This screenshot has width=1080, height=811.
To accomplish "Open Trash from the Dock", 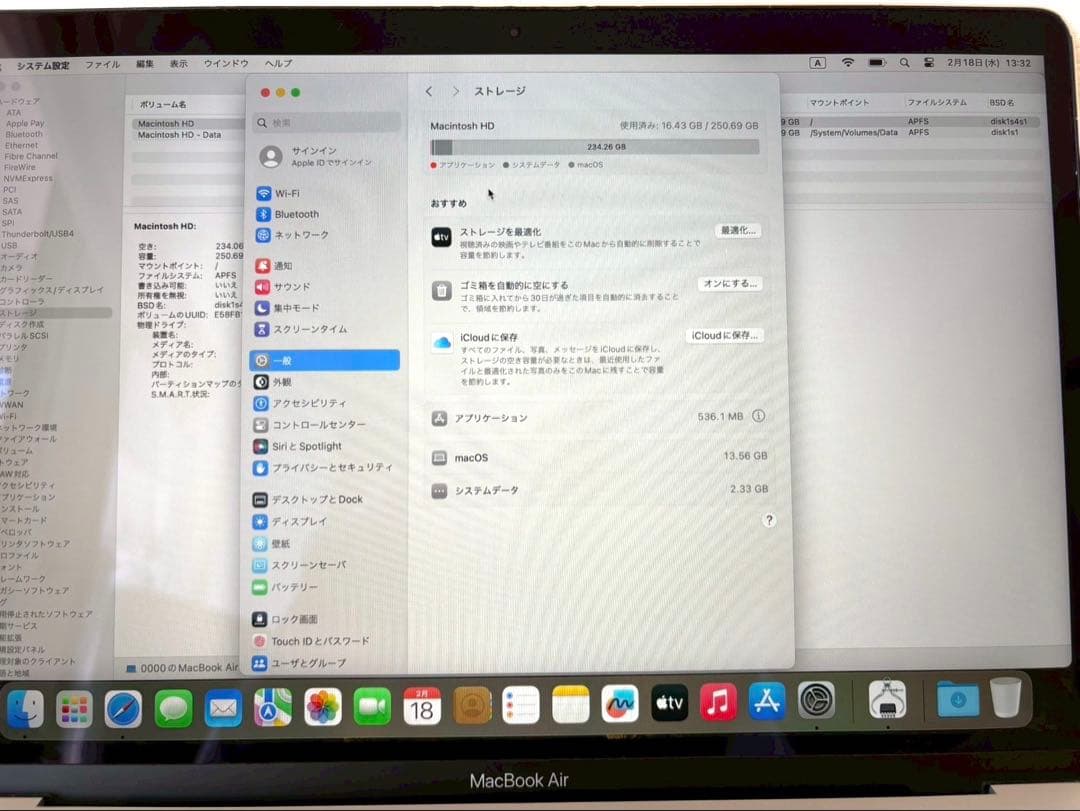I will point(1006,699).
